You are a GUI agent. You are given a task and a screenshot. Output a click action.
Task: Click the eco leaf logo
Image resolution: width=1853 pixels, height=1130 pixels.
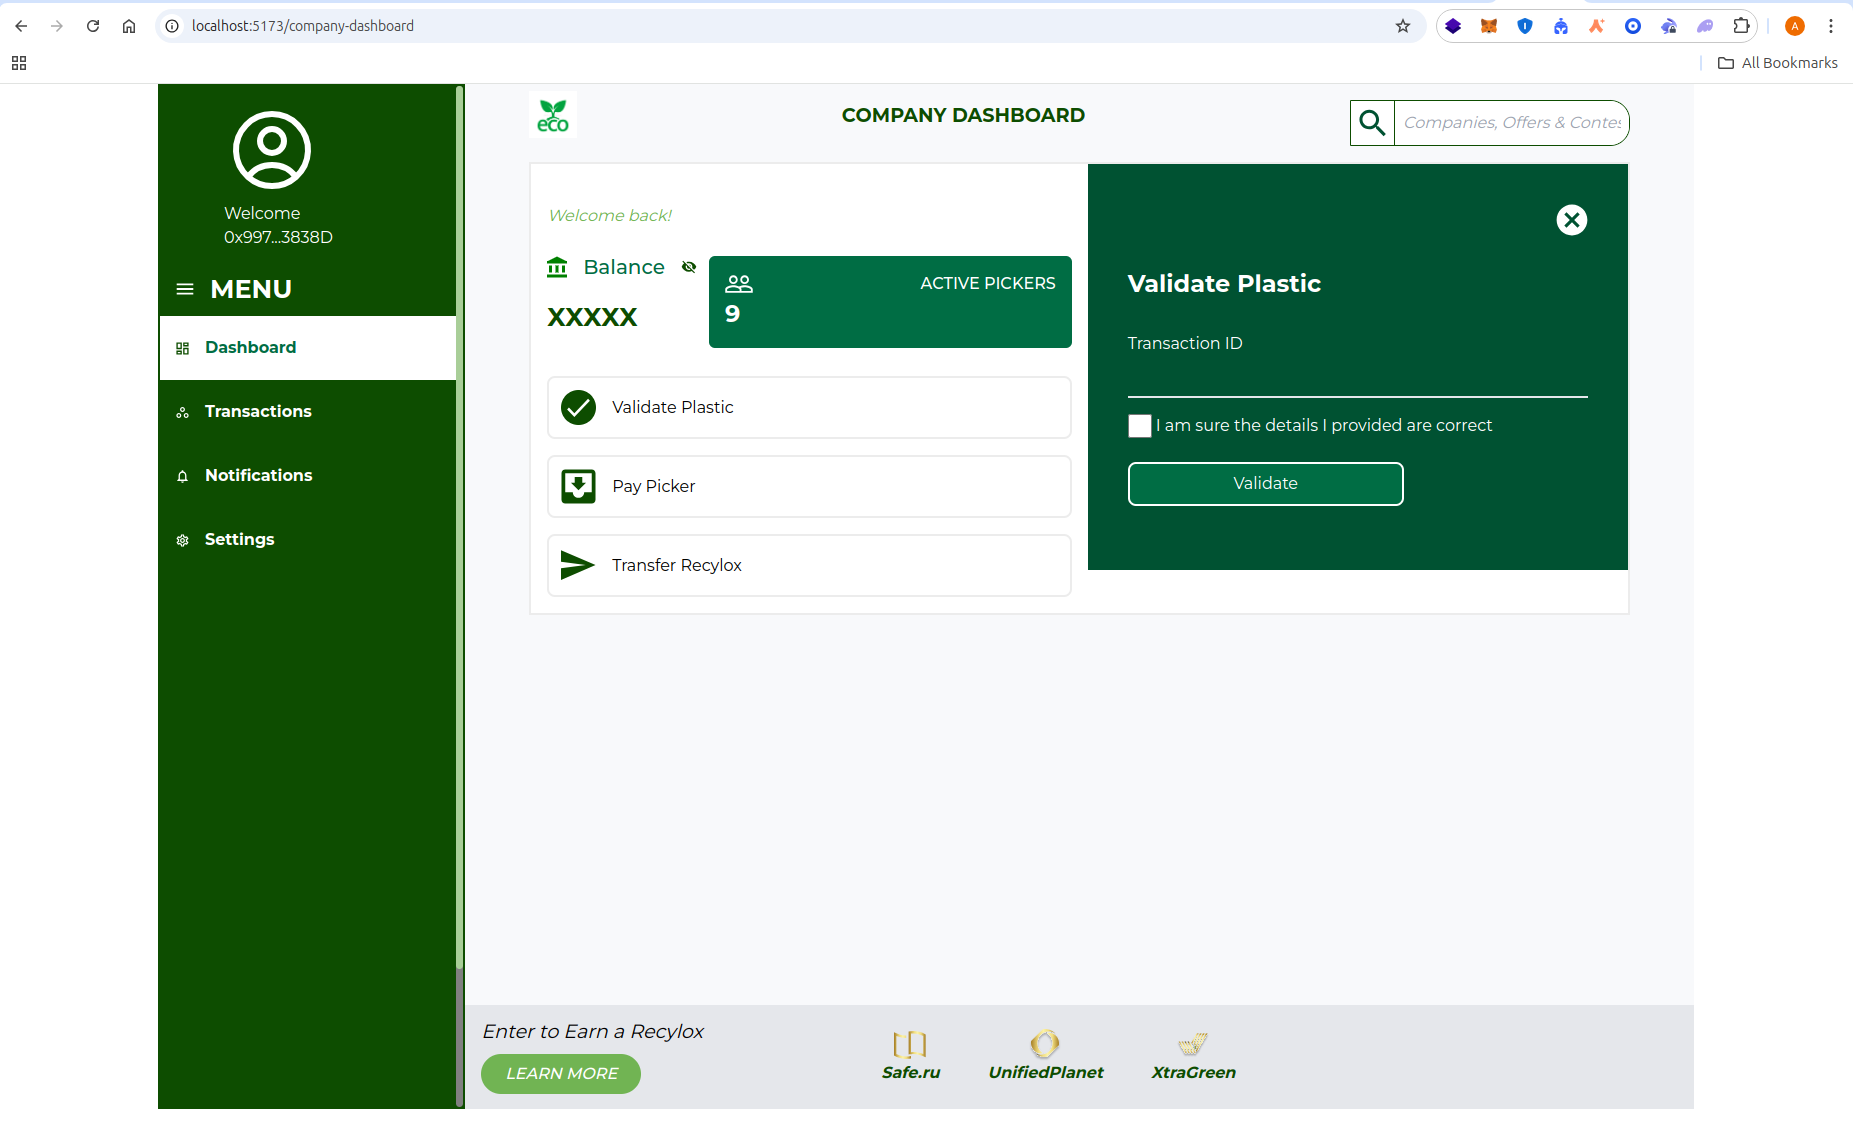pyautogui.click(x=553, y=116)
